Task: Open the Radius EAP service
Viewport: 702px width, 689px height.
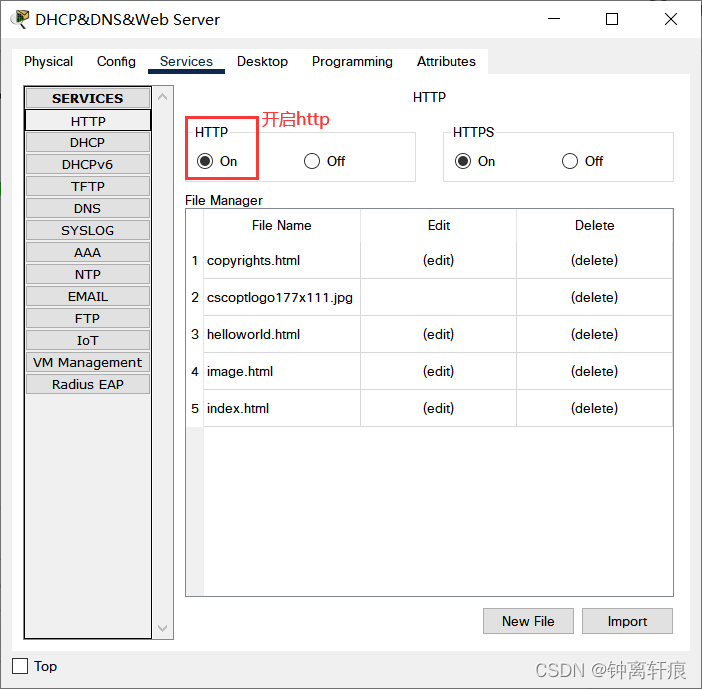Action: coord(88,384)
